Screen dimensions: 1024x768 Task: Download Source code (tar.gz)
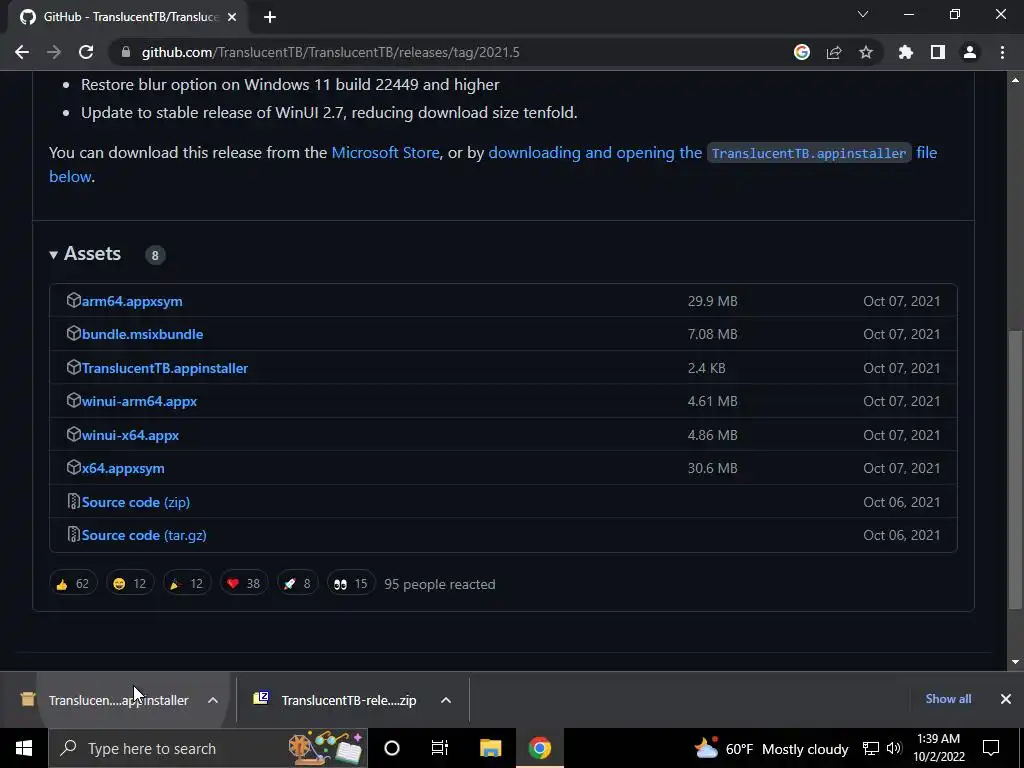[x=144, y=536]
